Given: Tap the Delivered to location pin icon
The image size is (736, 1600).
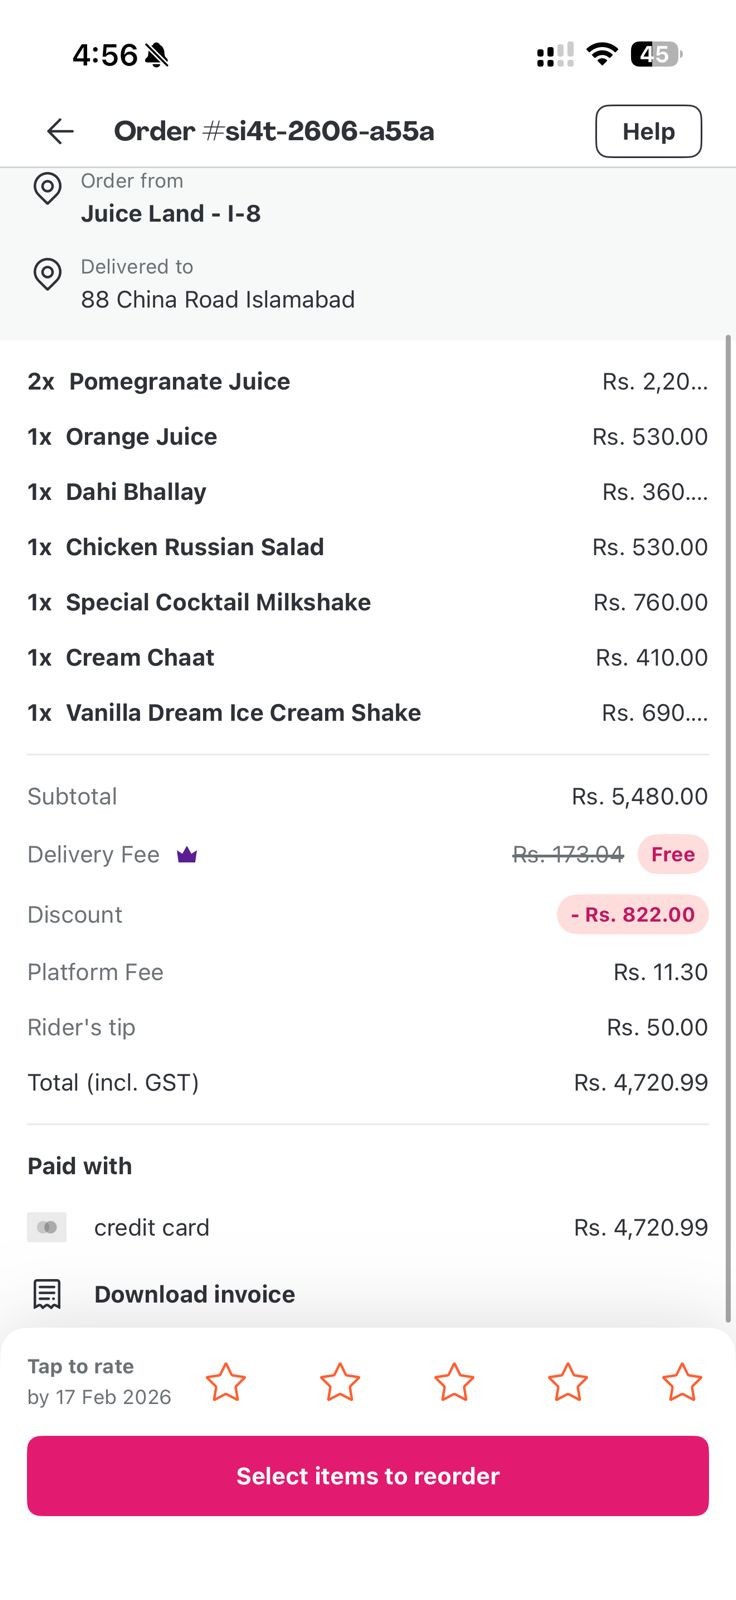Looking at the screenshot, I should pyautogui.click(x=47, y=274).
